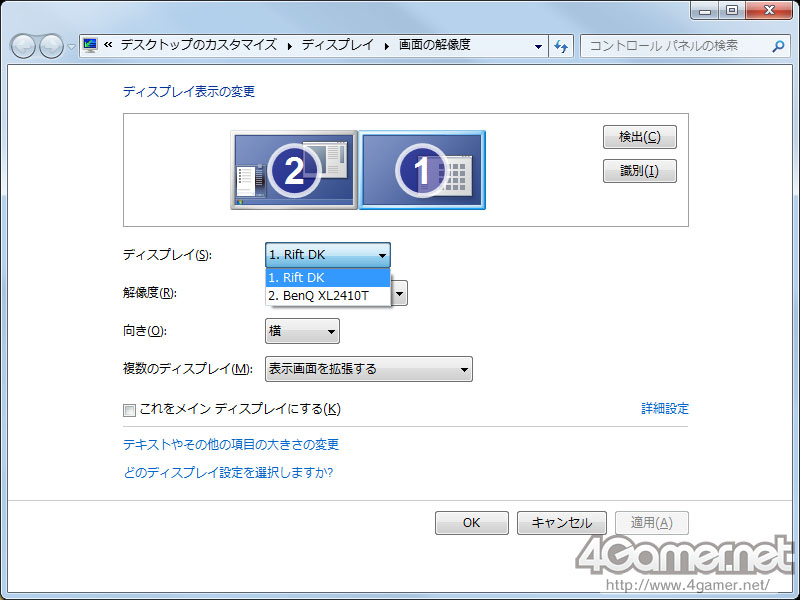Select the monitor 1 display thumbnail
Image resolution: width=800 pixels, height=600 pixels.
click(422, 170)
